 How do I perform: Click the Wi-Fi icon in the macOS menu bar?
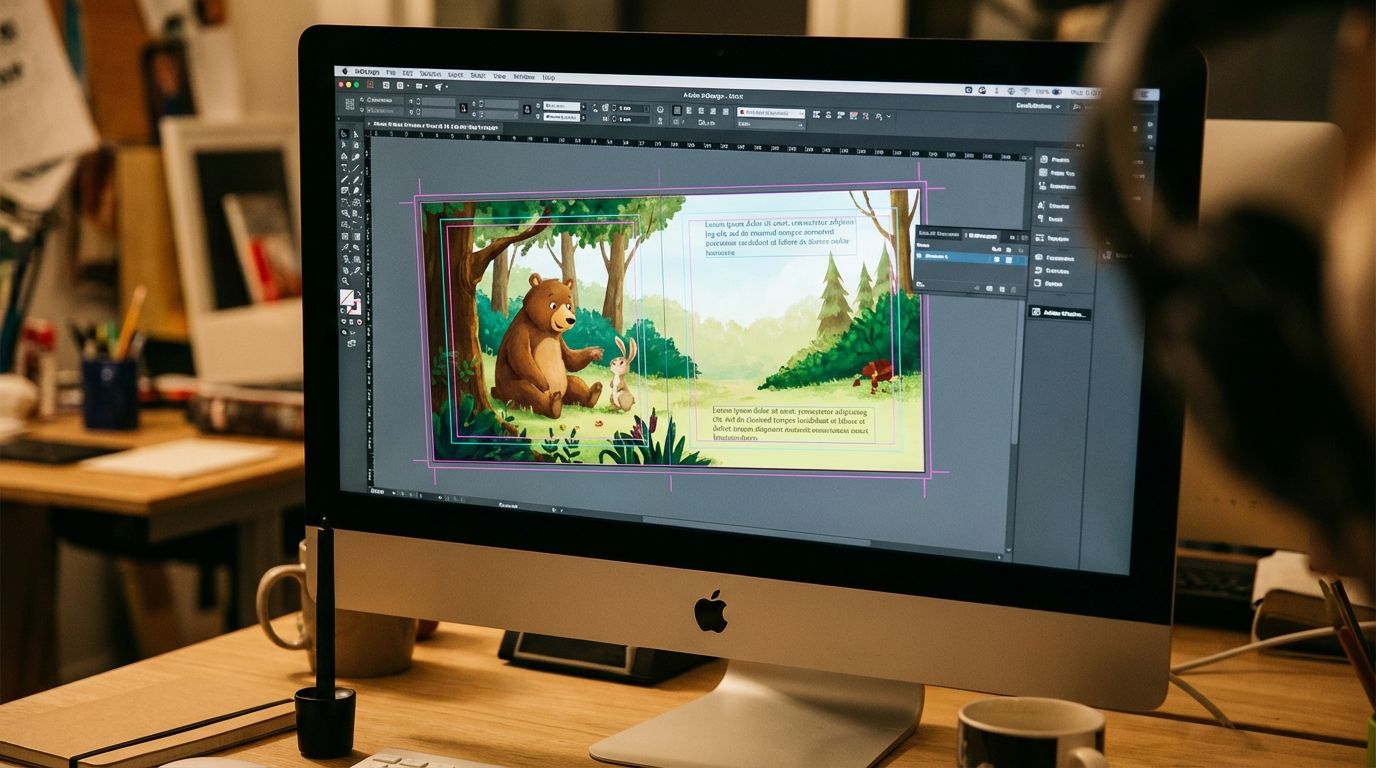1026,91
